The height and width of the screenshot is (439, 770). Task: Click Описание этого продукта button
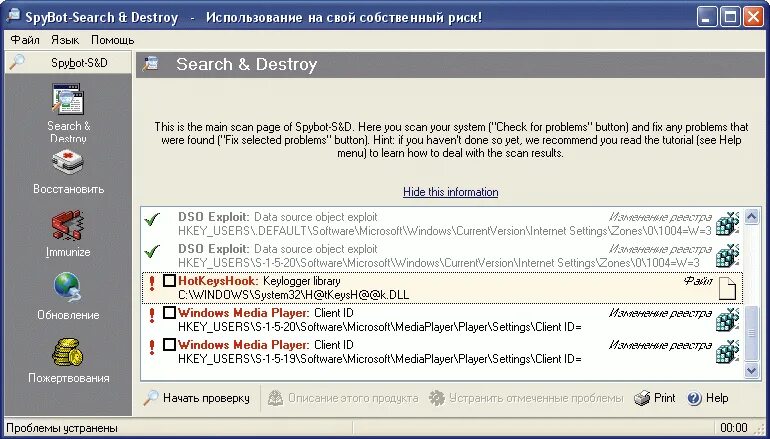343,398
